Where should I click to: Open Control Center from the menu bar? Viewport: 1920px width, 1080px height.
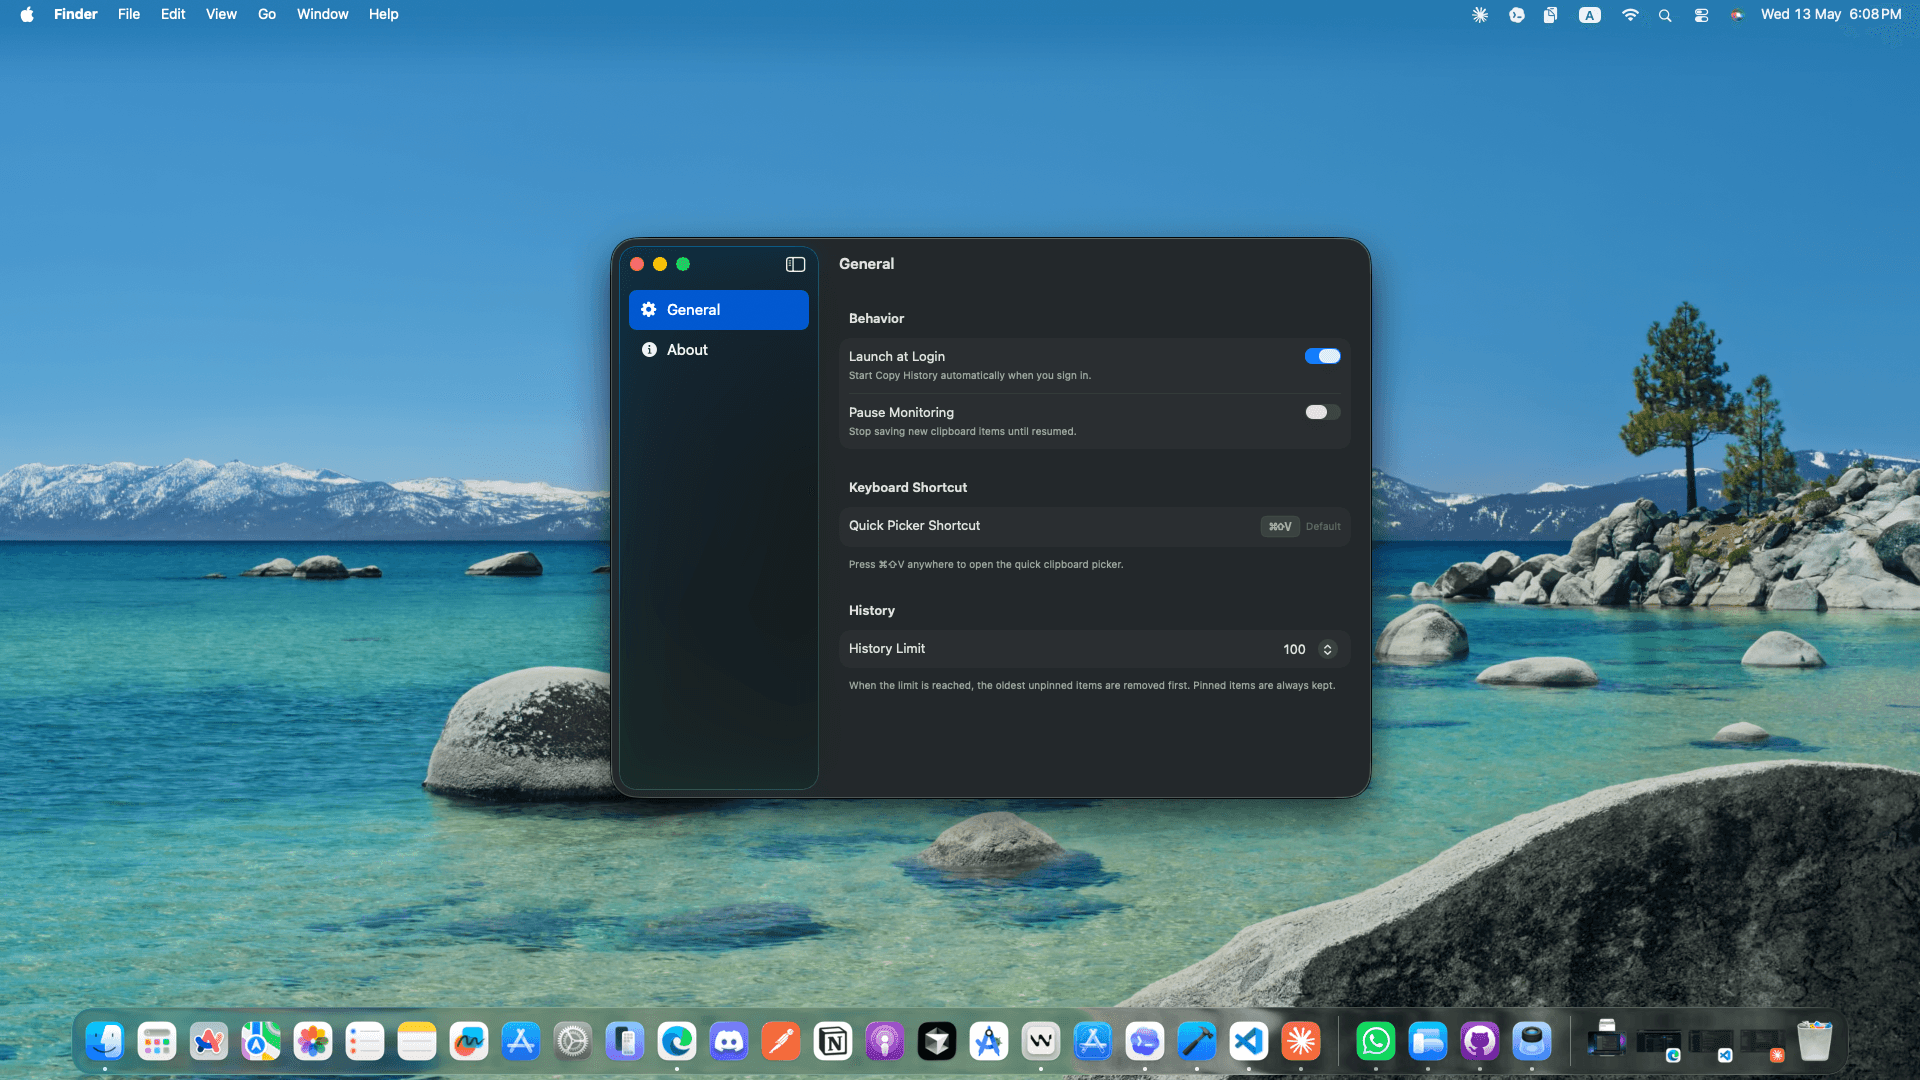coord(1701,15)
